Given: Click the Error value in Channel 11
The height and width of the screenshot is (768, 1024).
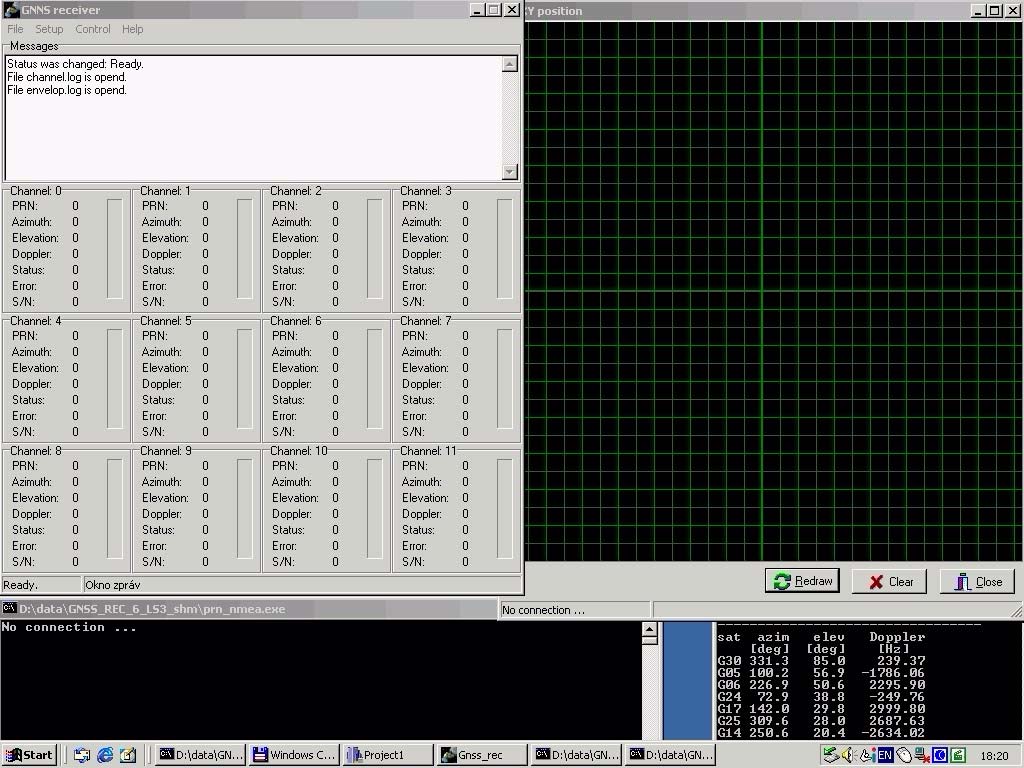Looking at the screenshot, I should [465, 546].
